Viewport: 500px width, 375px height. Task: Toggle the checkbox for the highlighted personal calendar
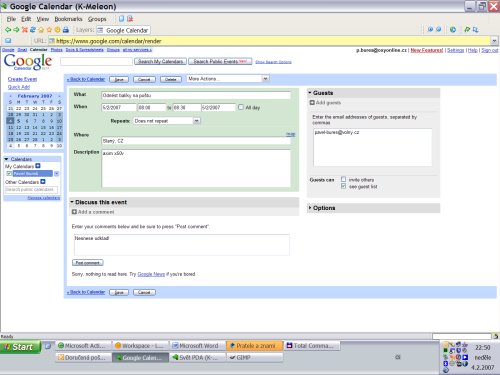9,173
